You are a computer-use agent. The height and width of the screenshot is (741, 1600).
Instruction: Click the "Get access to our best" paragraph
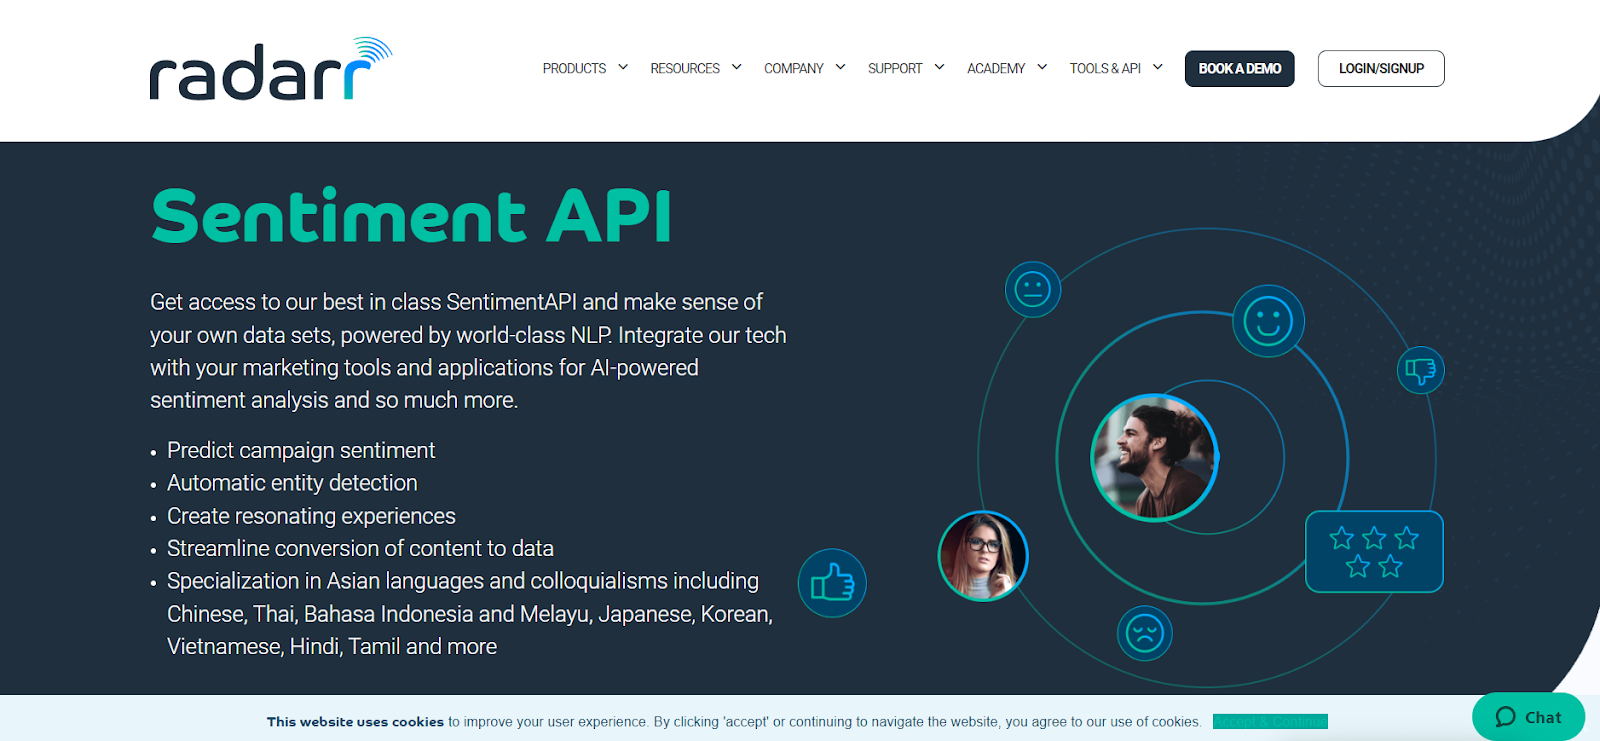468,351
